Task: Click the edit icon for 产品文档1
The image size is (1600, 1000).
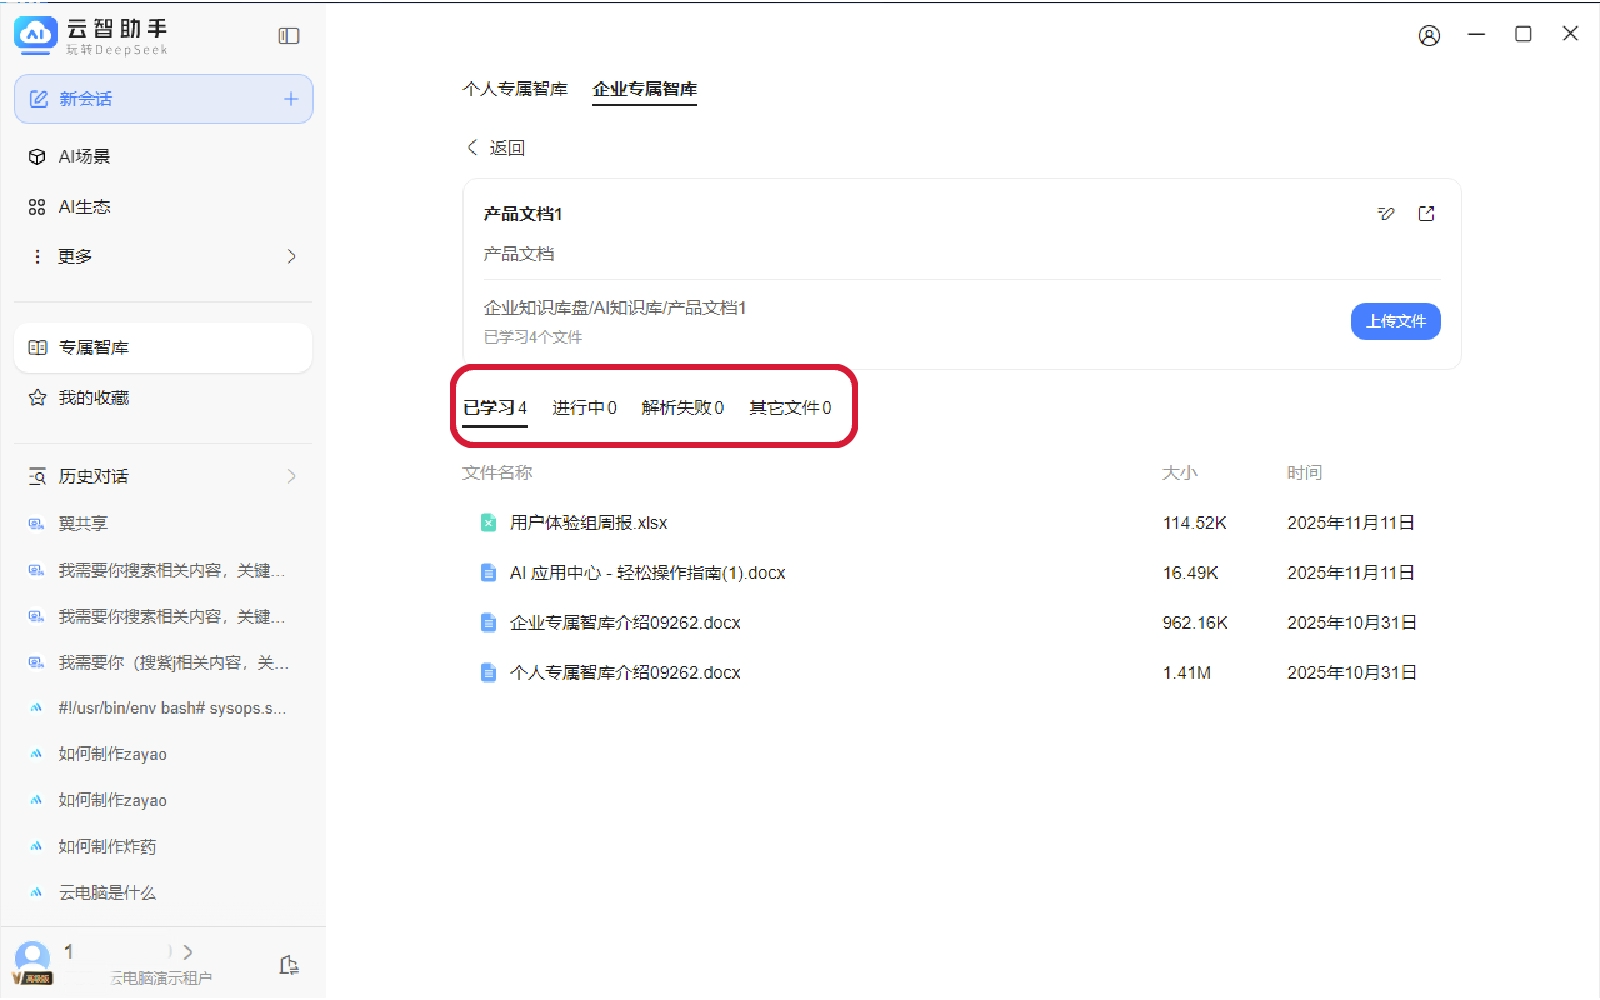Action: coord(1386,214)
